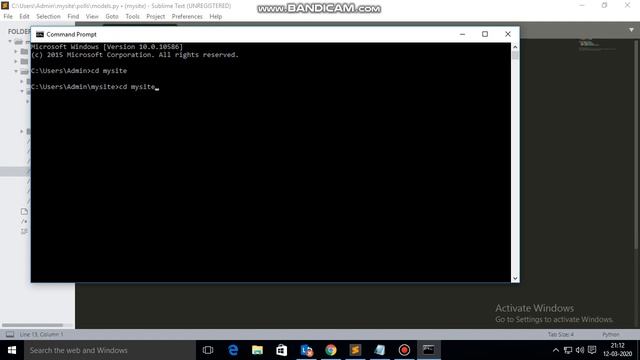Screen dimensions: 640x360
Task: Open File Explorer from the taskbar
Action: 257,350
